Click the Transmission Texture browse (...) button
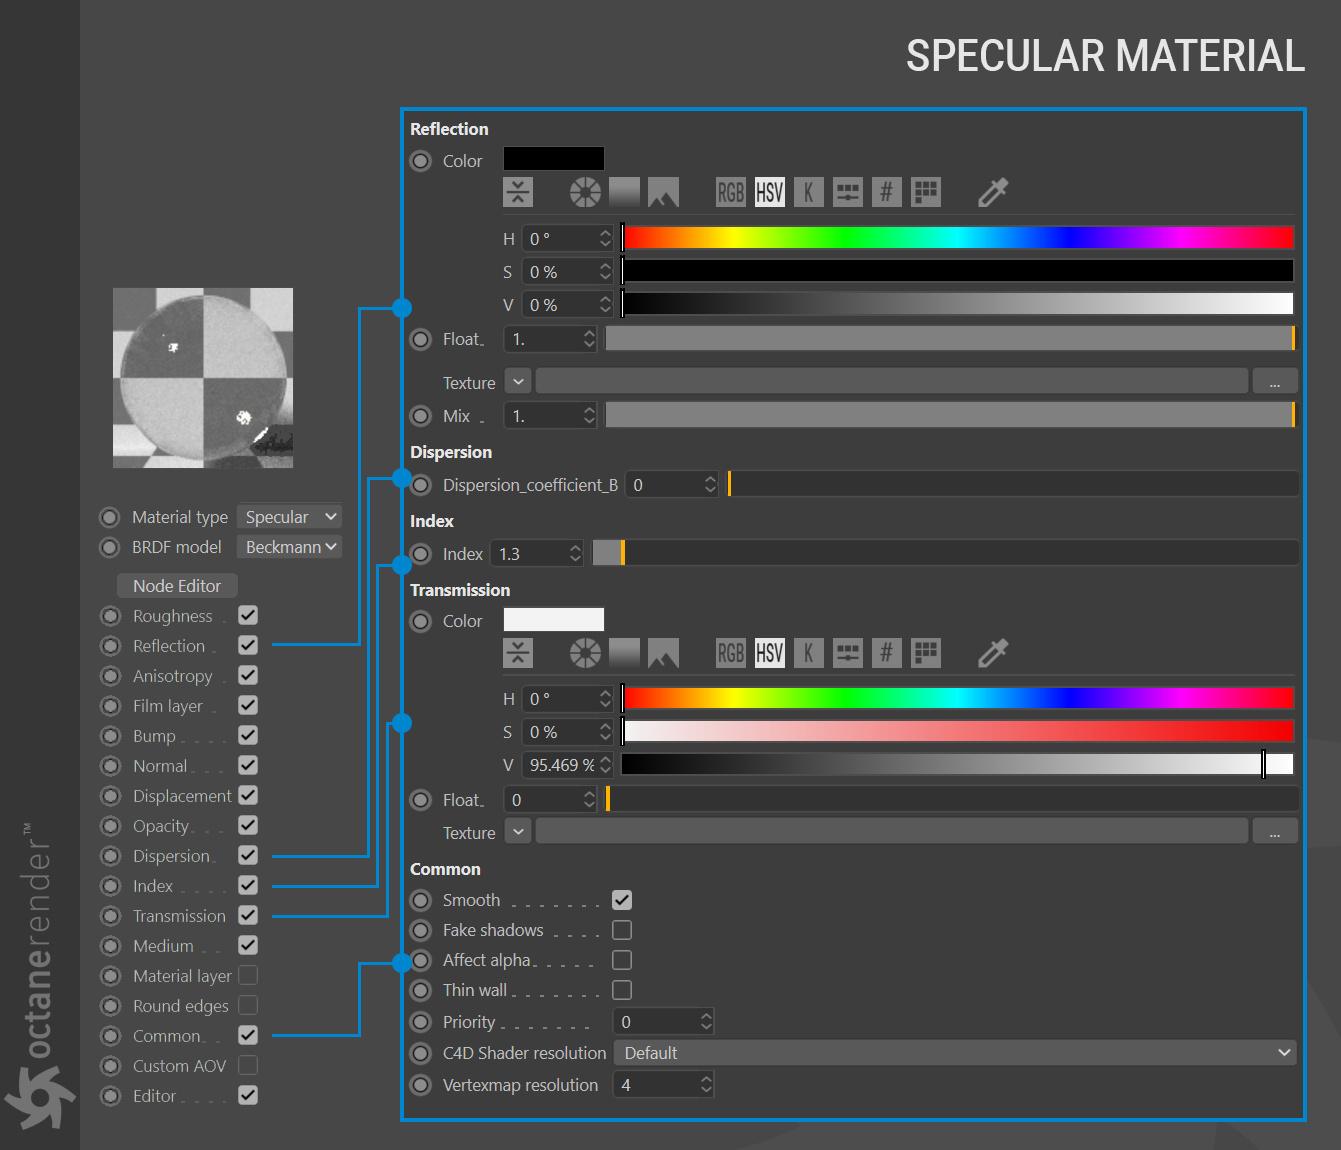This screenshot has height=1150, width=1341. [1274, 832]
